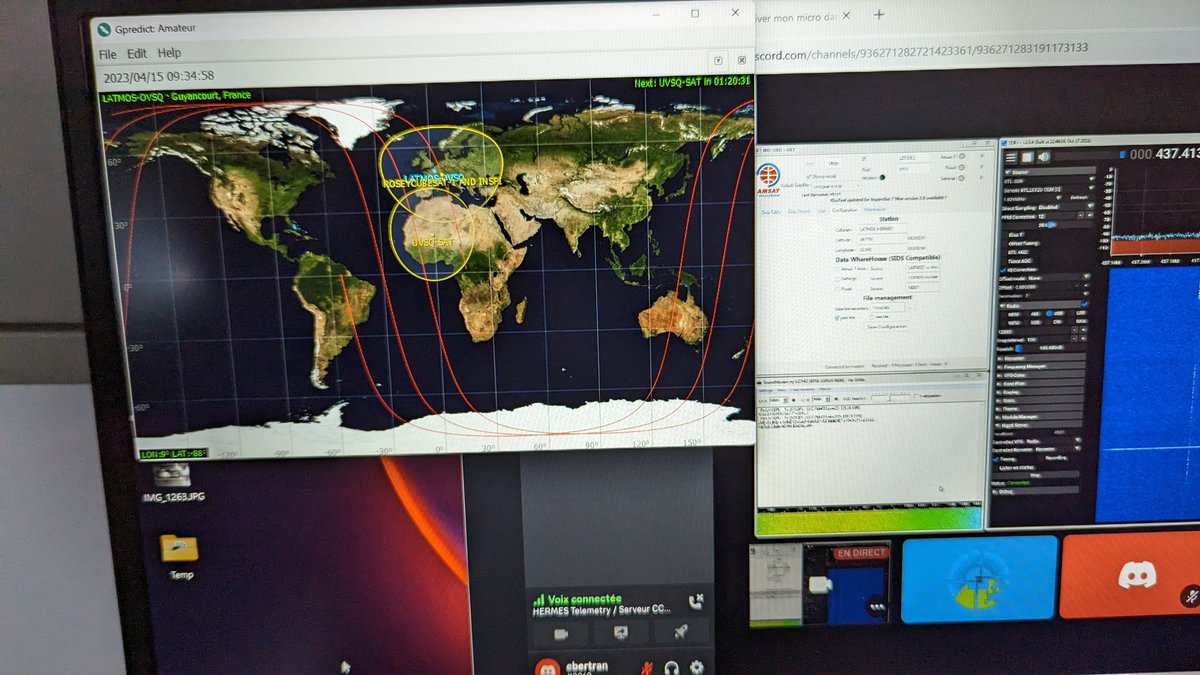
Task: Open Gpredict File menu
Action: tap(107, 53)
